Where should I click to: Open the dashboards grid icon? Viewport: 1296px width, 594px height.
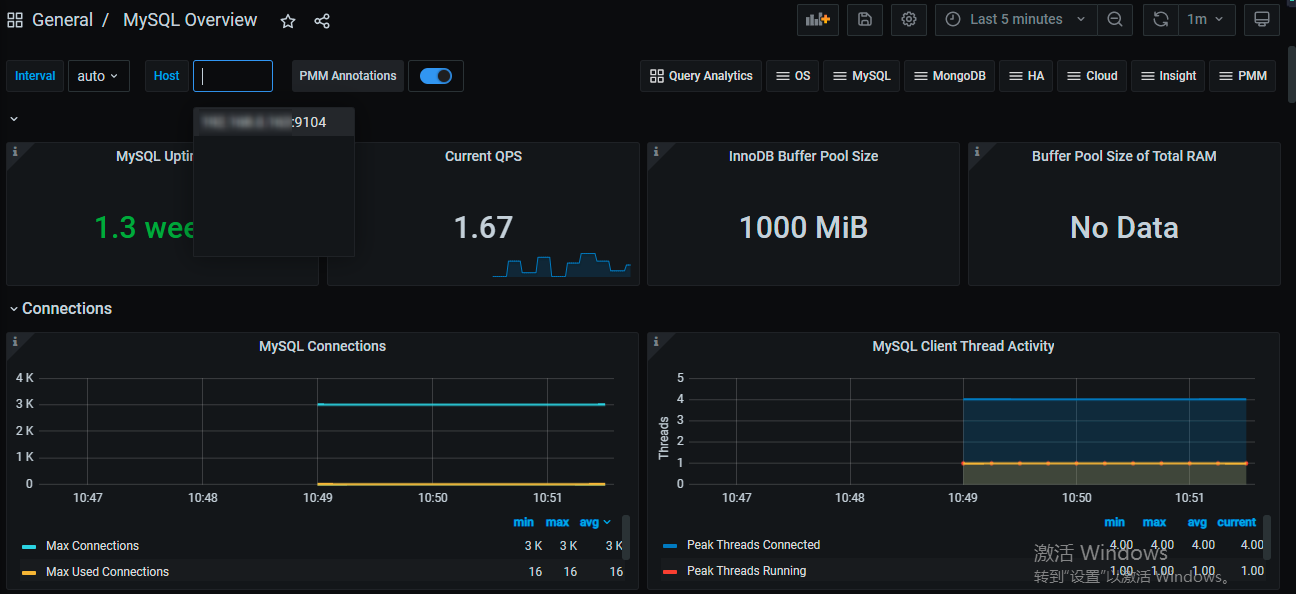pyautogui.click(x=15, y=20)
